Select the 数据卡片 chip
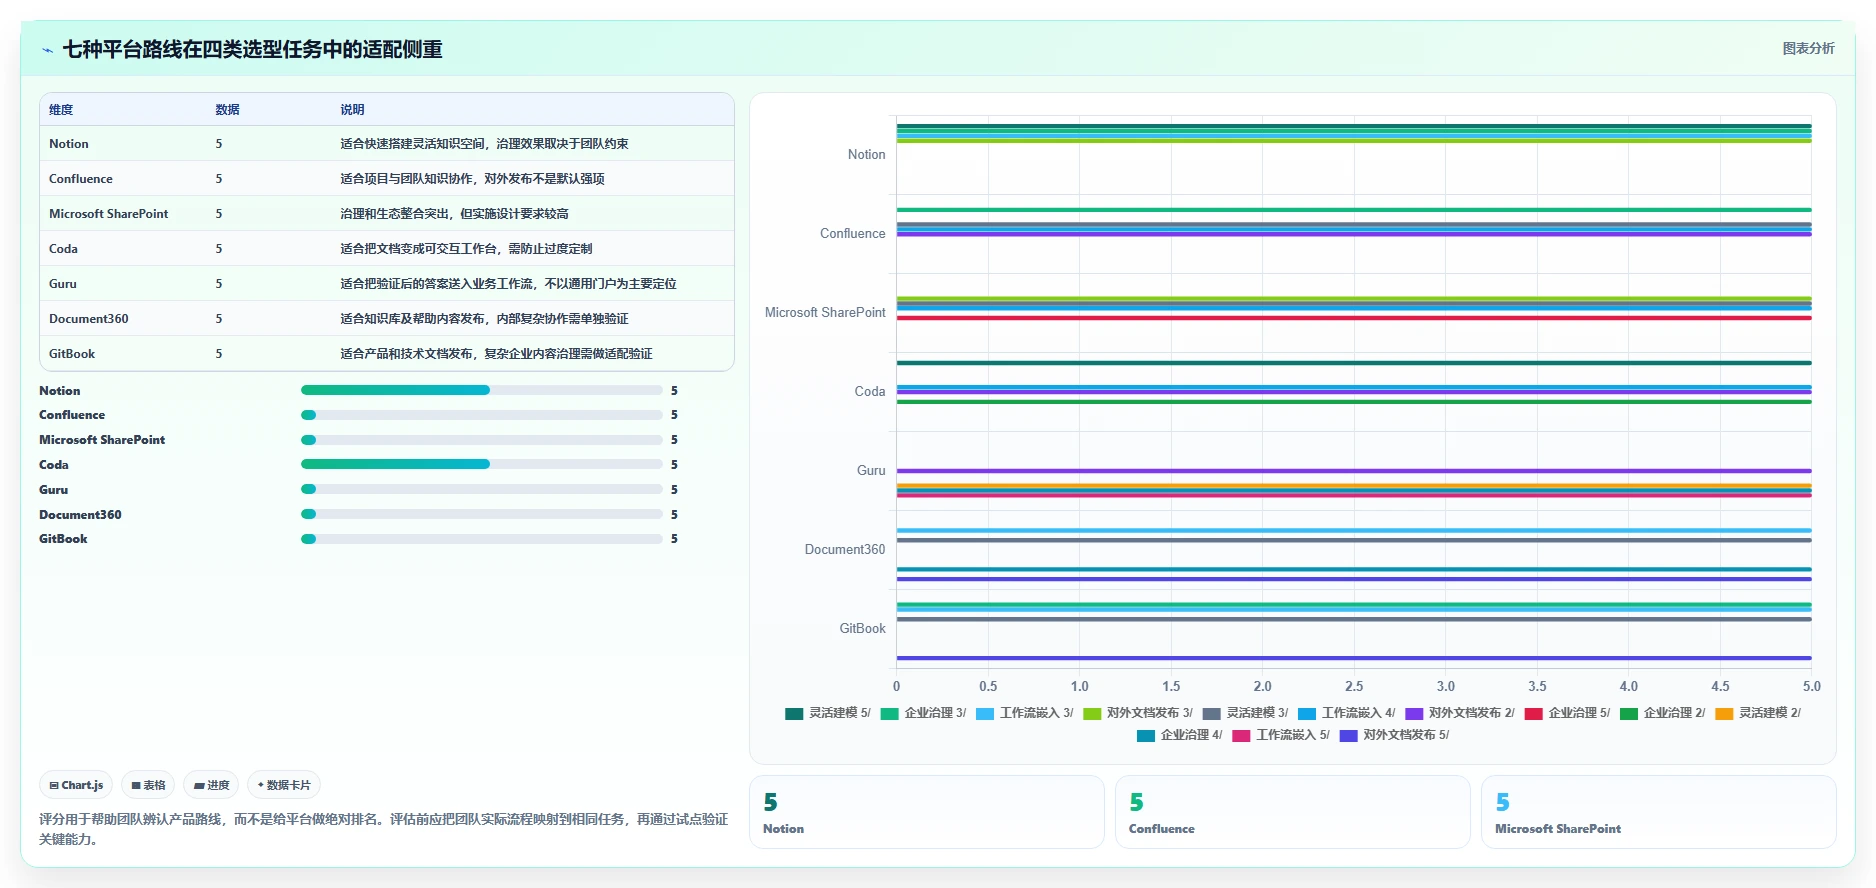This screenshot has width=1876, height=888. (x=284, y=785)
